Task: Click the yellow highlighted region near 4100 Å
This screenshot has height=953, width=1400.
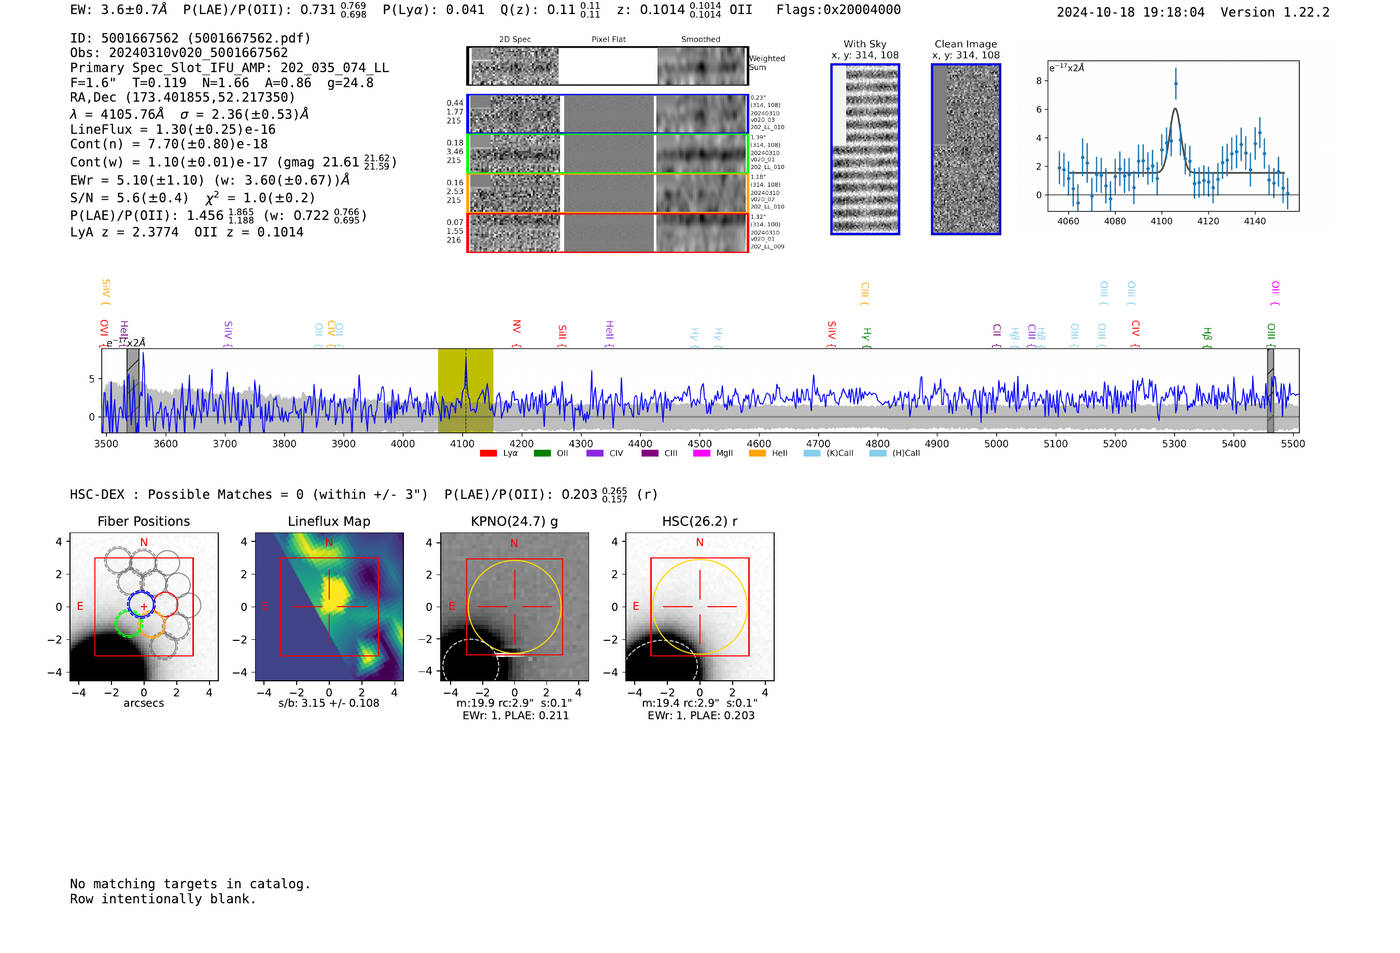Action: (465, 391)
